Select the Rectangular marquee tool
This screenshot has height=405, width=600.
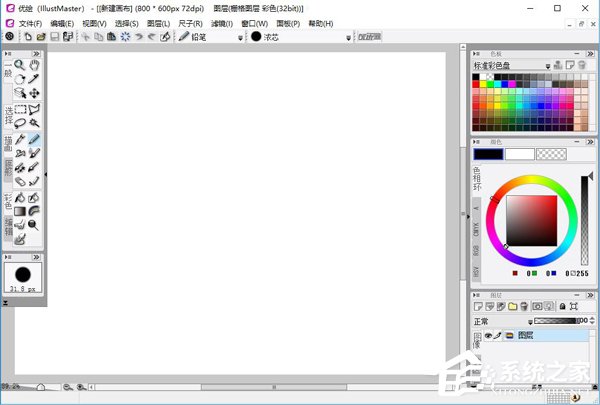20,109
